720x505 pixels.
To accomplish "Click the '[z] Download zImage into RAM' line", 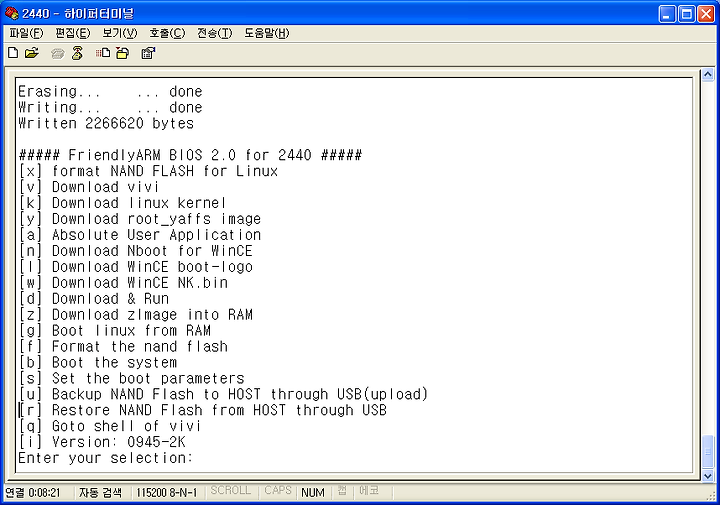I will click(x=135, y=315).
